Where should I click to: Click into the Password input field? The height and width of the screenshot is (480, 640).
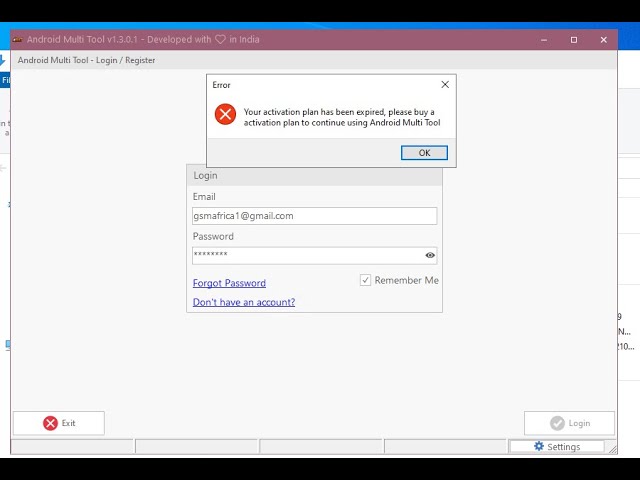[314, 256]
